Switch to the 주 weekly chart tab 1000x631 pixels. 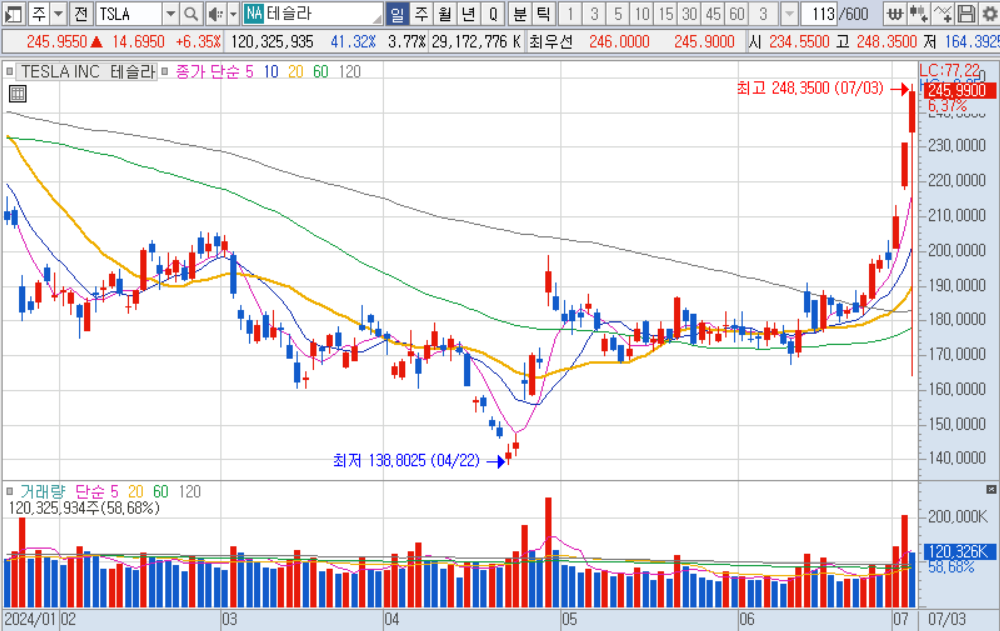pos(421,13)
